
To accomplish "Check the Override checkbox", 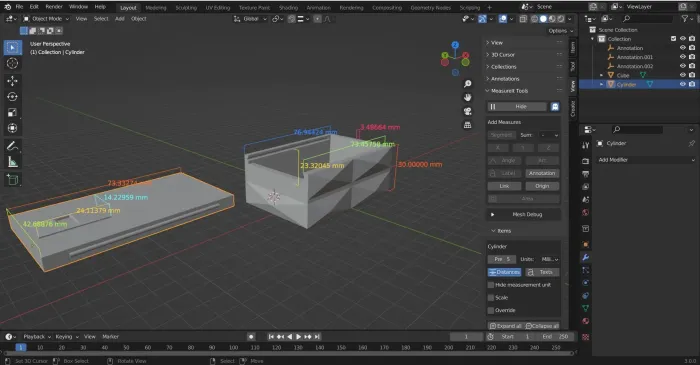I will [x=491, y=310].
